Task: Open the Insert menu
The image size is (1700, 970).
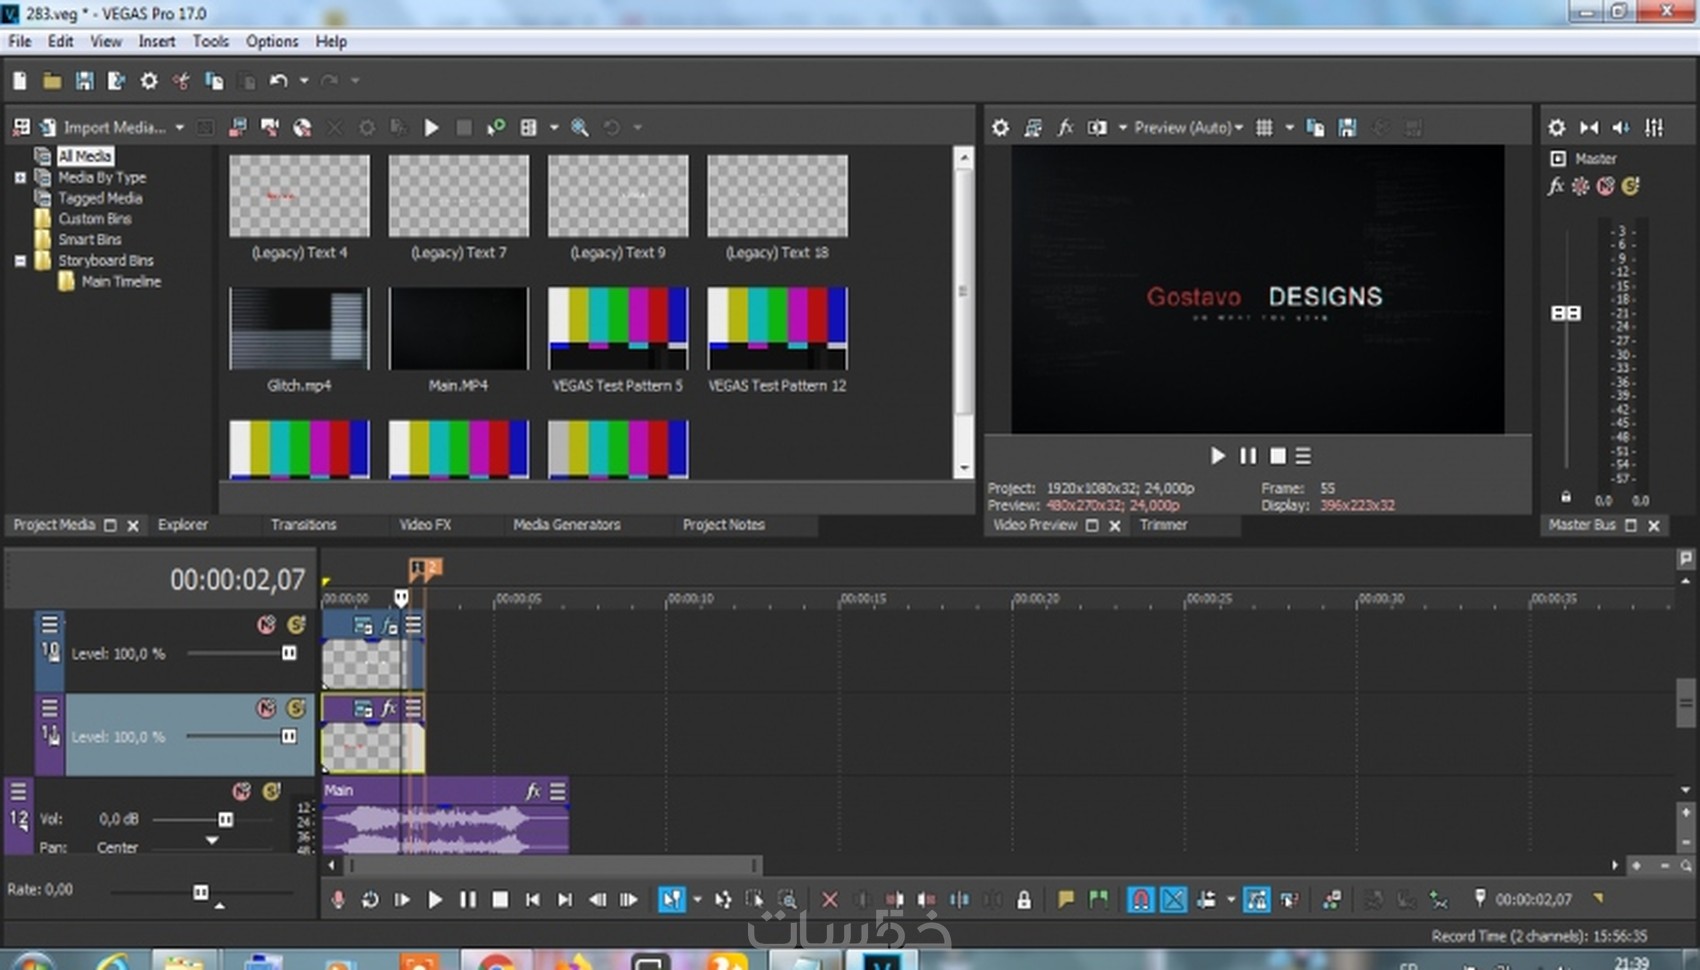Action: coord(156,41)
